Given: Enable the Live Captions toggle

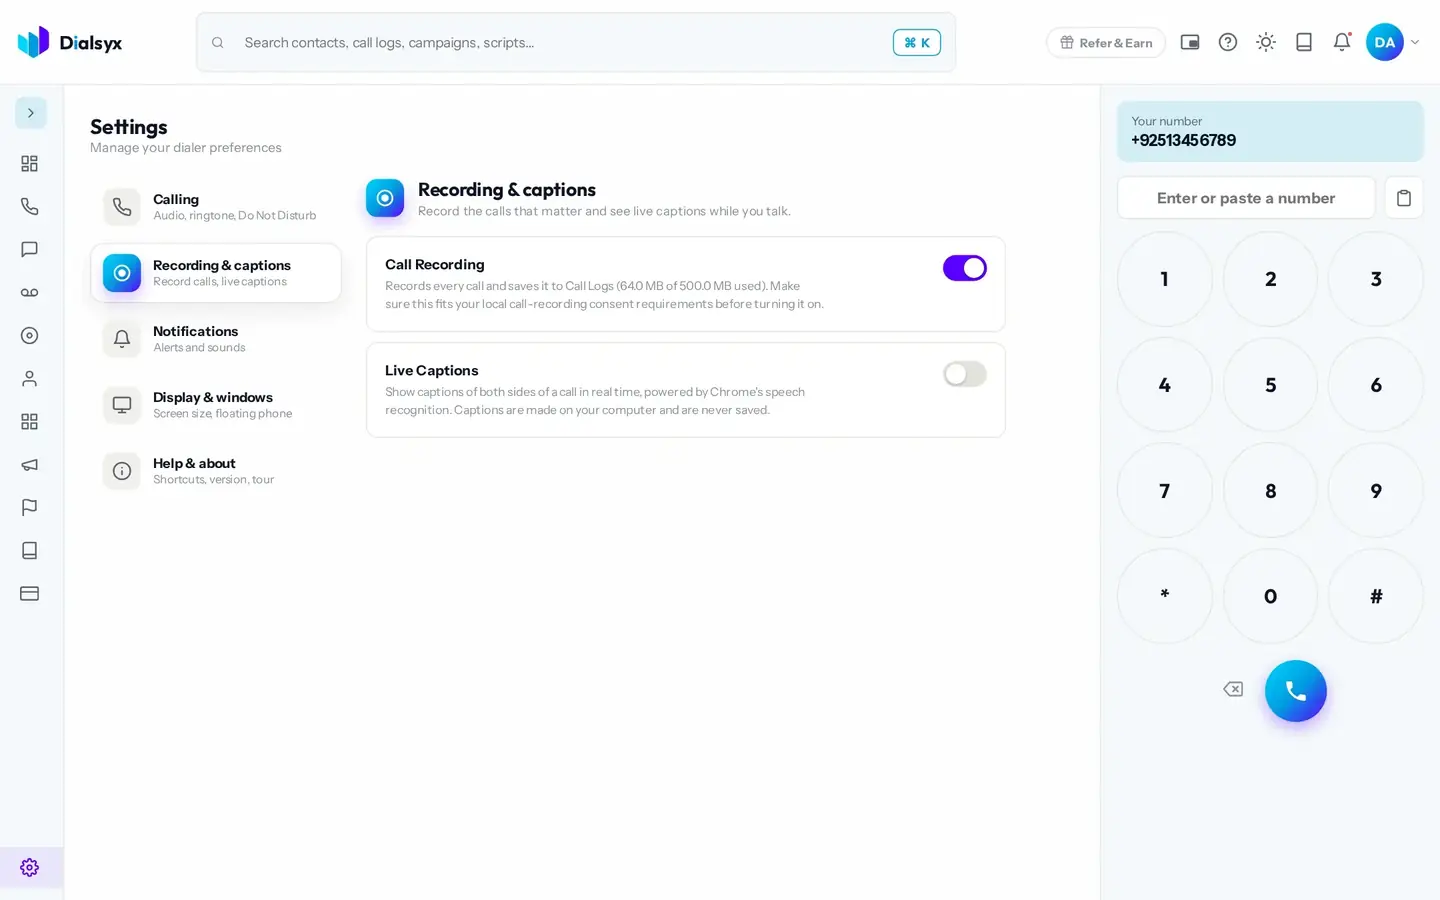Looking at the screenshot, I should (965, 374).
